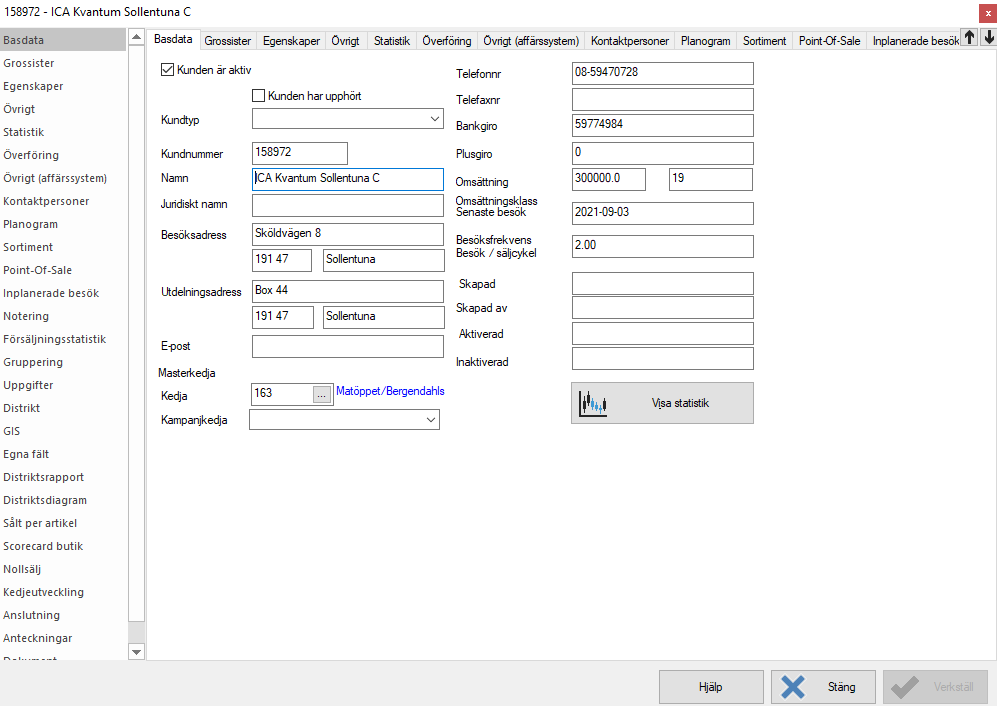The image size is (997, 706).
Task: Click the Senaste besök date field
Action: coord(663,213)
